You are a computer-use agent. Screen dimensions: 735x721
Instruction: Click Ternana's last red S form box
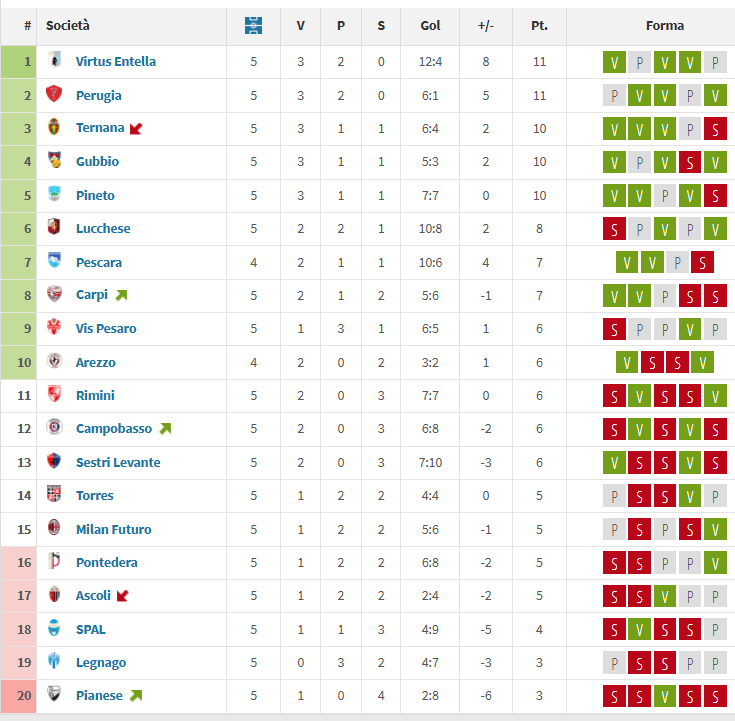(715, 128)
